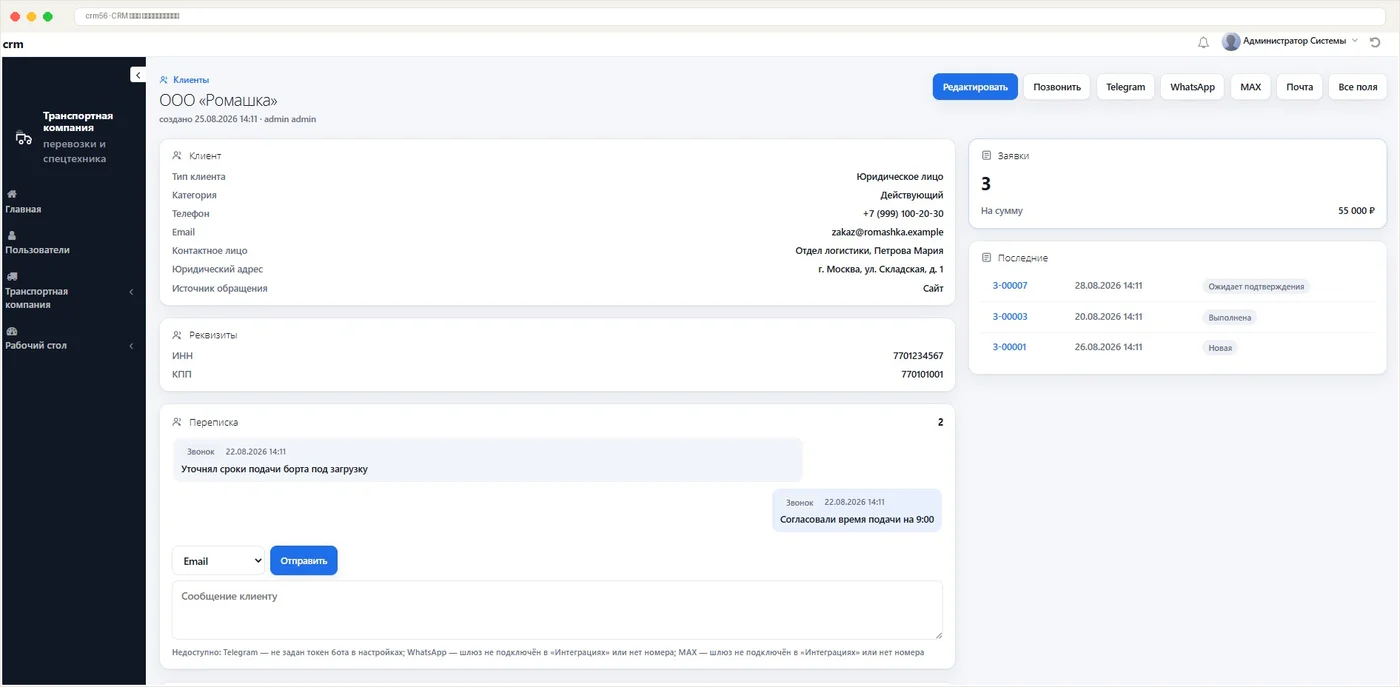Image resolution: width=1400 pixels, height=687 pixels.
Task: Go back to the Клиенты breadcrumb
Action: point(190,80)
